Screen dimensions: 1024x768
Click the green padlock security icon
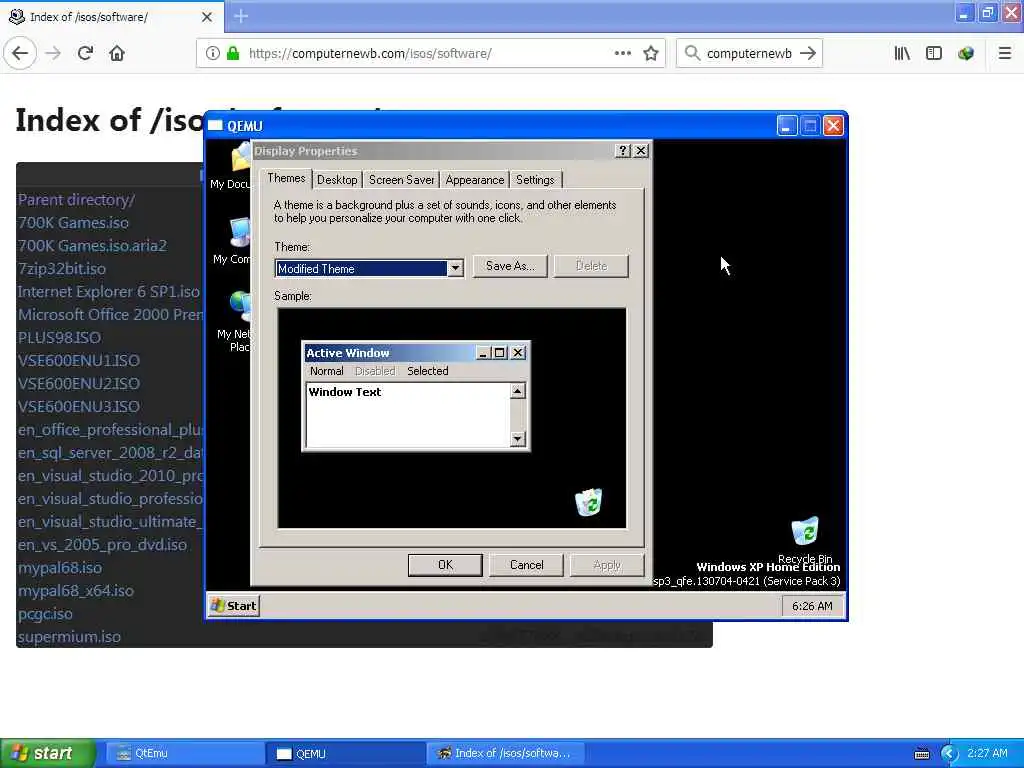tap(232, 53)
